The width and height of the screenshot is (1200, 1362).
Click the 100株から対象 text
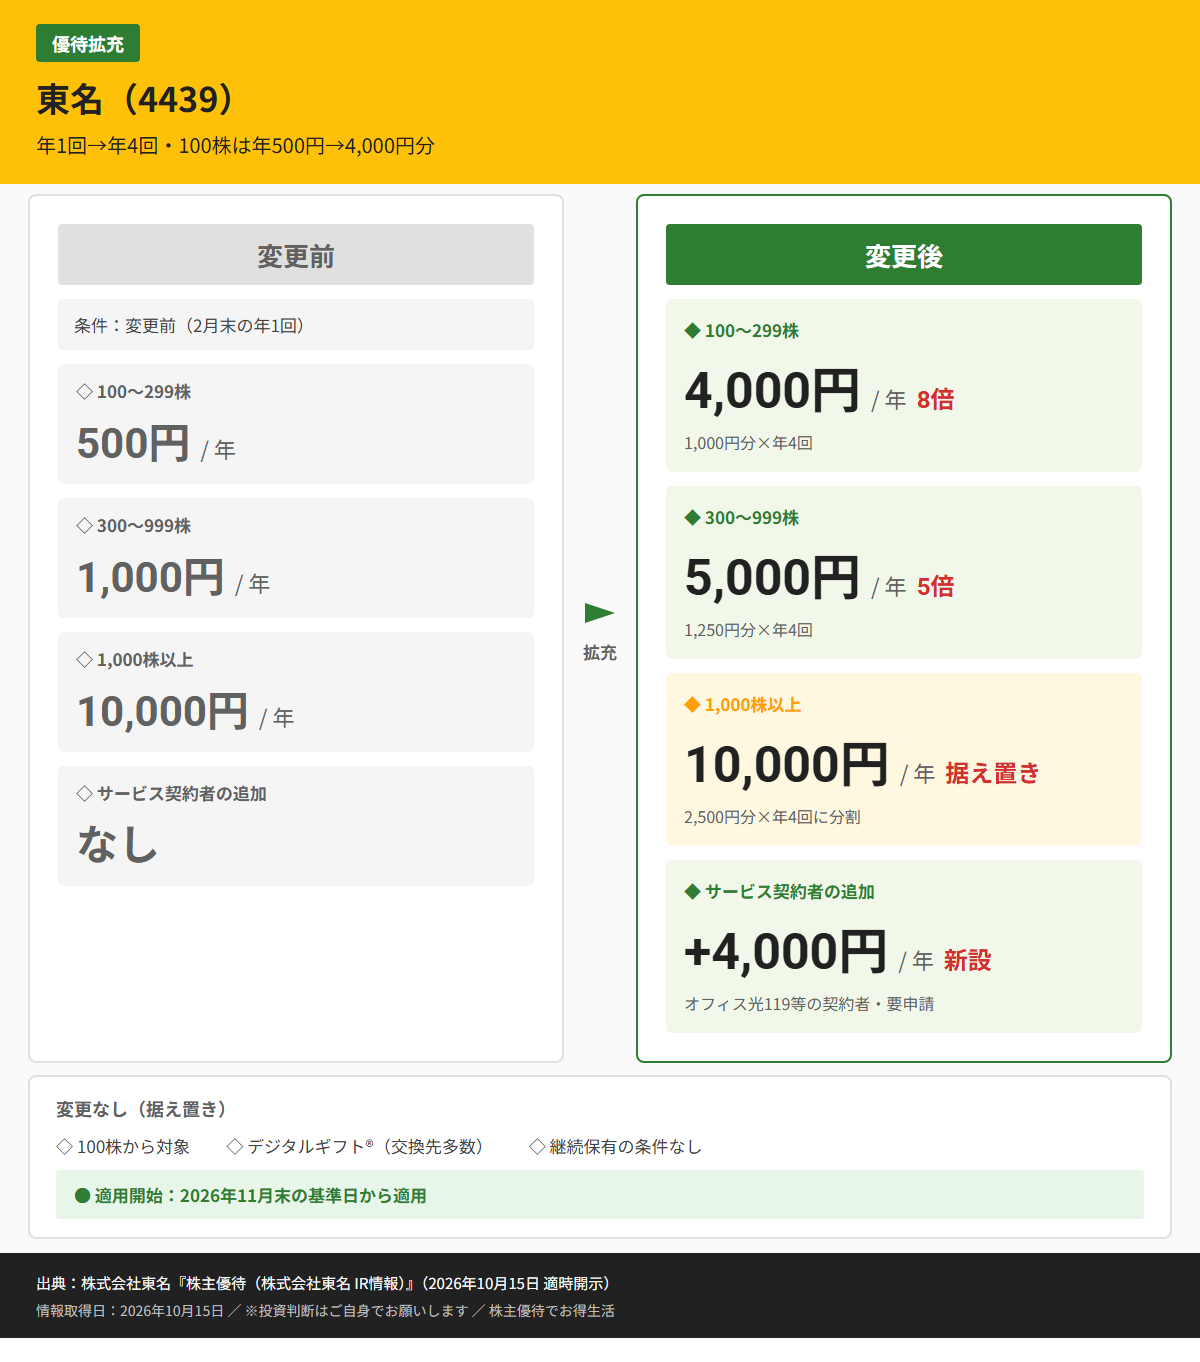pyautogui.click(x=134, y=1147)
